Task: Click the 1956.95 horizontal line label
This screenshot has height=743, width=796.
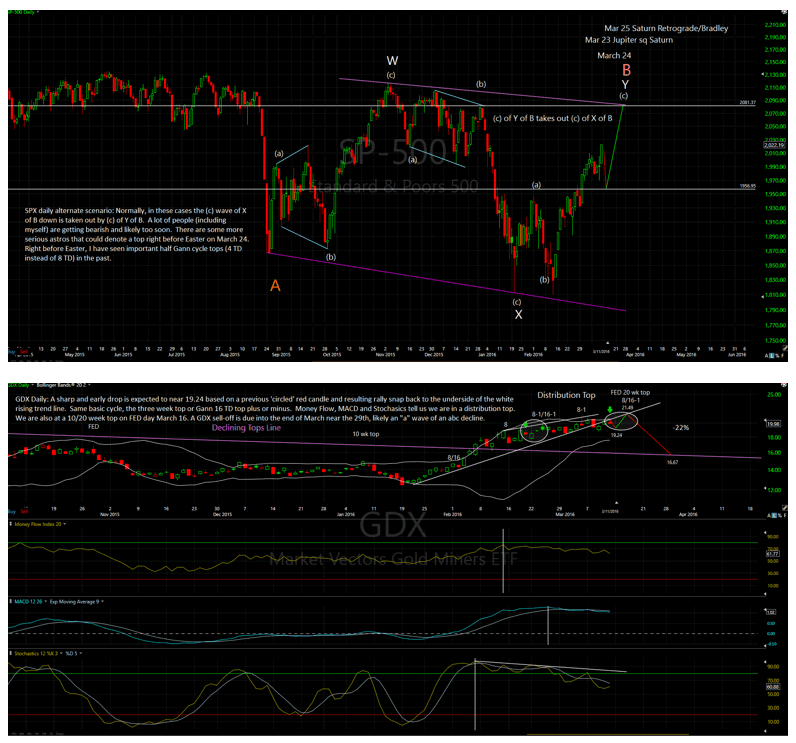Action: pos(748,186)
